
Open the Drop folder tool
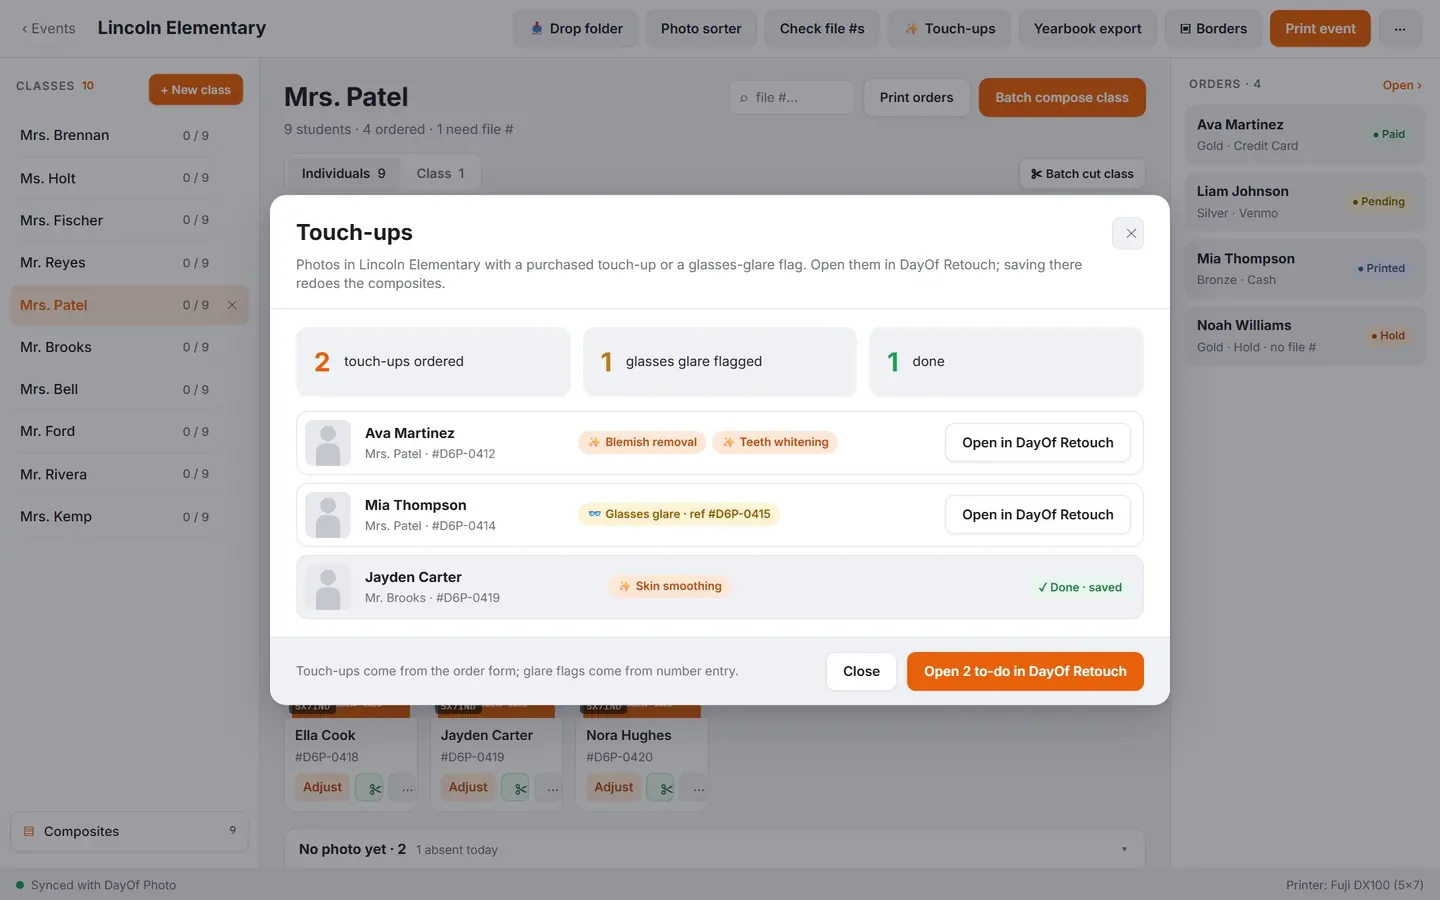tap(576, 28)
